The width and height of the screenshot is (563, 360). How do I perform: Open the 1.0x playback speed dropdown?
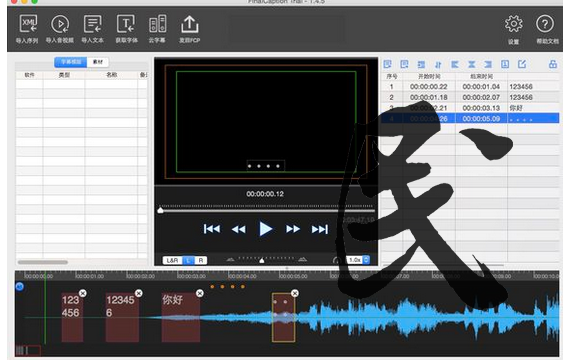pyautogui.click(x=358, y=260)
